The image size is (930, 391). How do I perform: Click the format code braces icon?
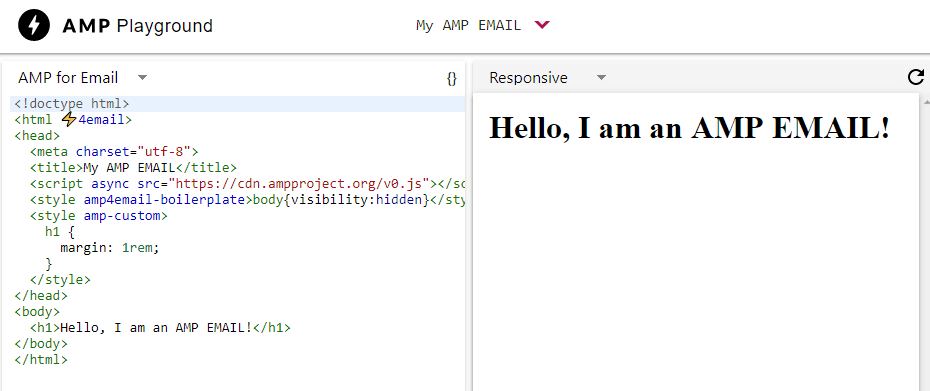(x=452, y=78)
